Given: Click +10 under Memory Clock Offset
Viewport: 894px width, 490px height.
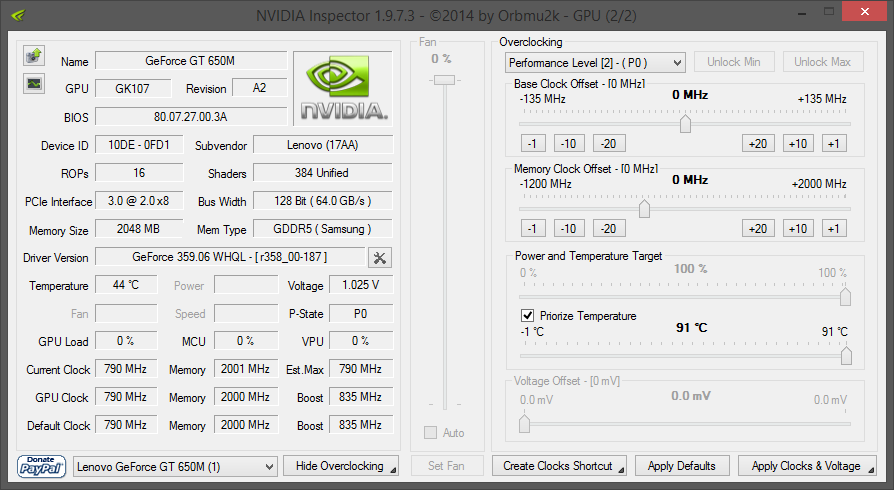Looking at the screenshot, I should pyautogui.click(x=798, y=229).
